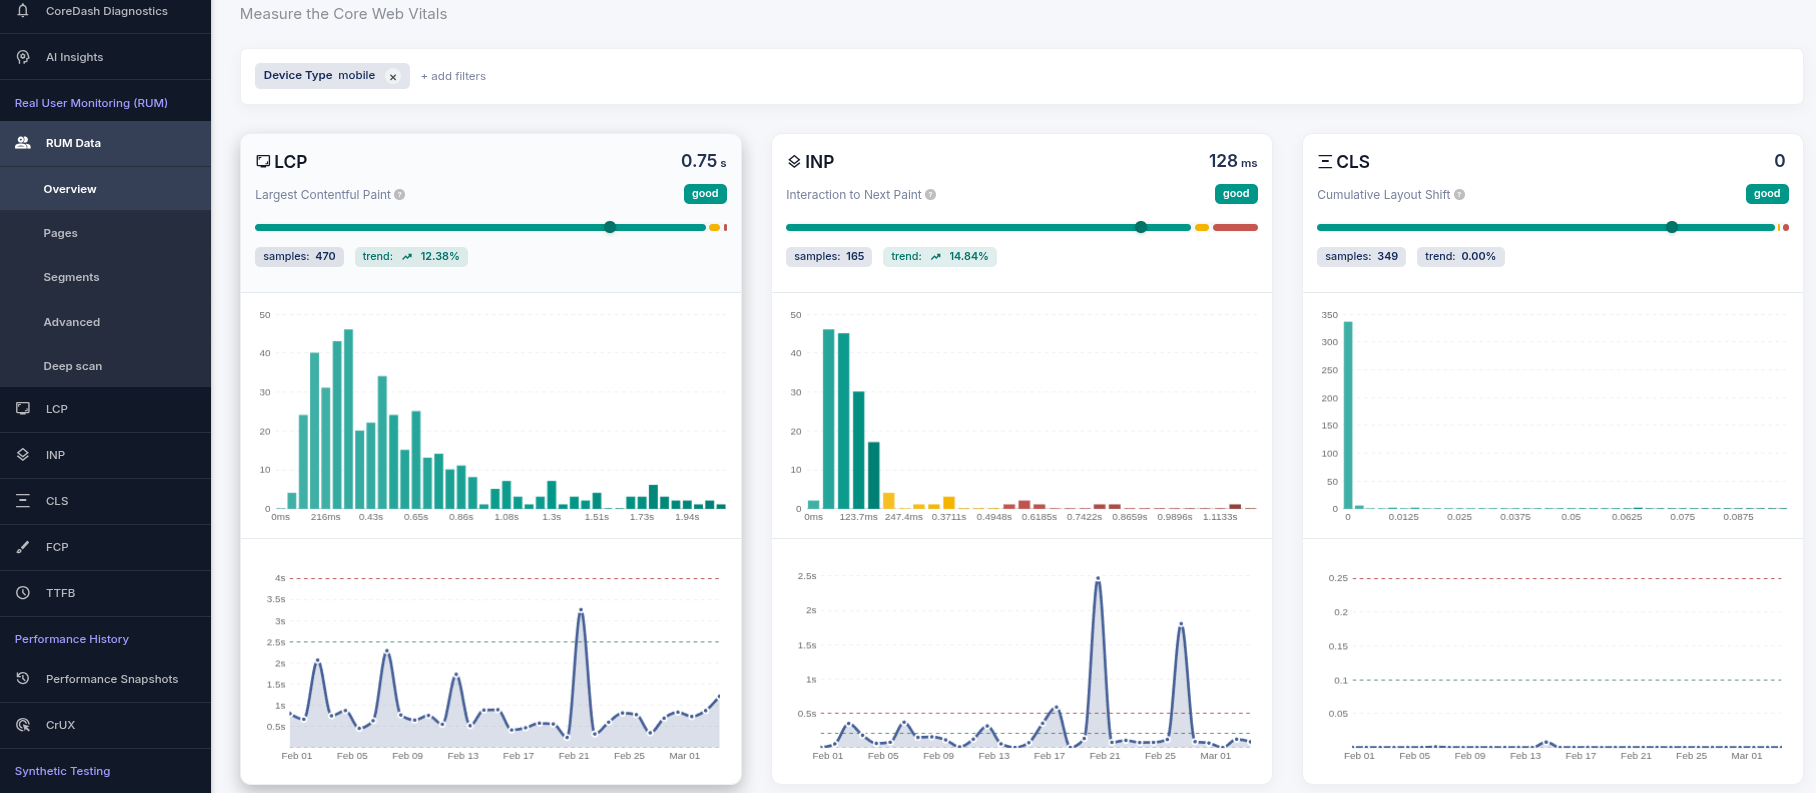Click the CoreDash Diagnostics bell icon
1816x793 pixels.
pyautogui.click(x=23, y=11)
